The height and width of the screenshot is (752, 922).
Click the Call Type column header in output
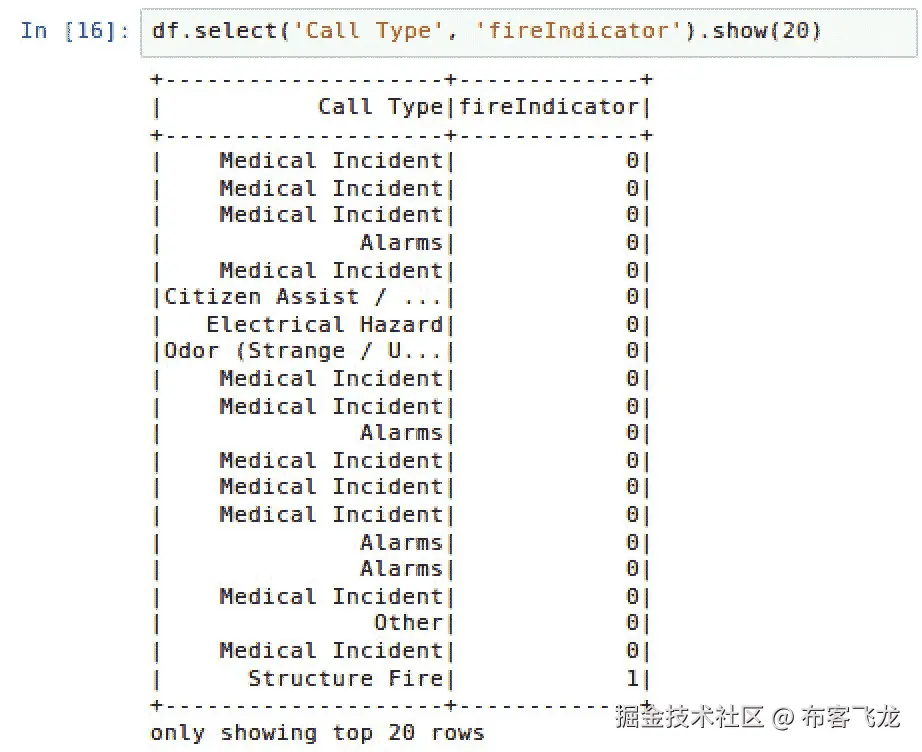pos(380,106)
